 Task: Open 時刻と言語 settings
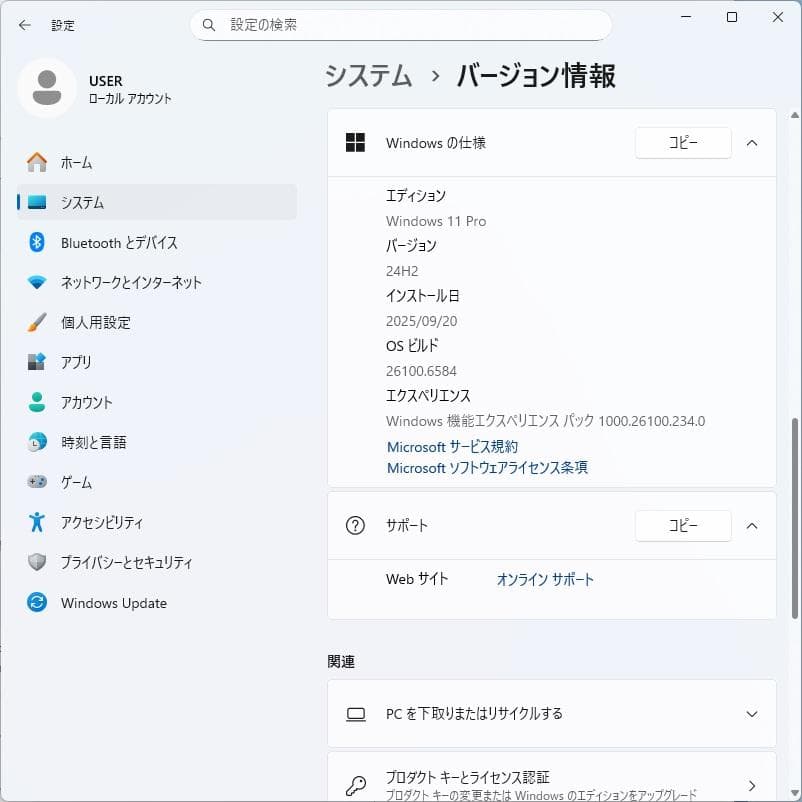pyautogui.click(x=39, y=442)
